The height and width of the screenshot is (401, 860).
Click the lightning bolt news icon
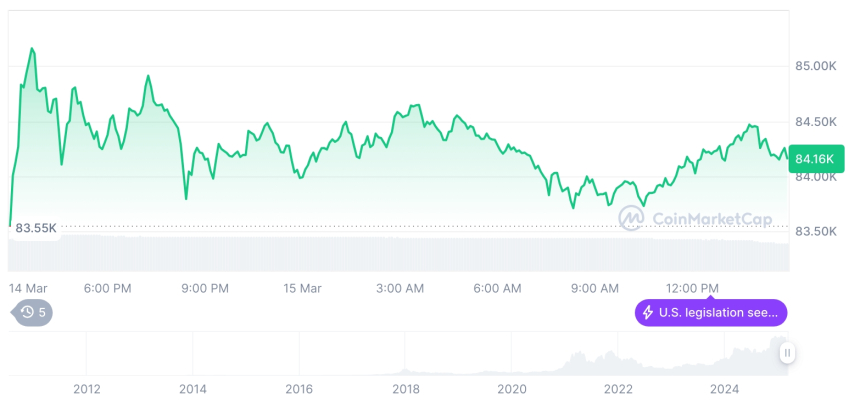(x=648, y=313)
